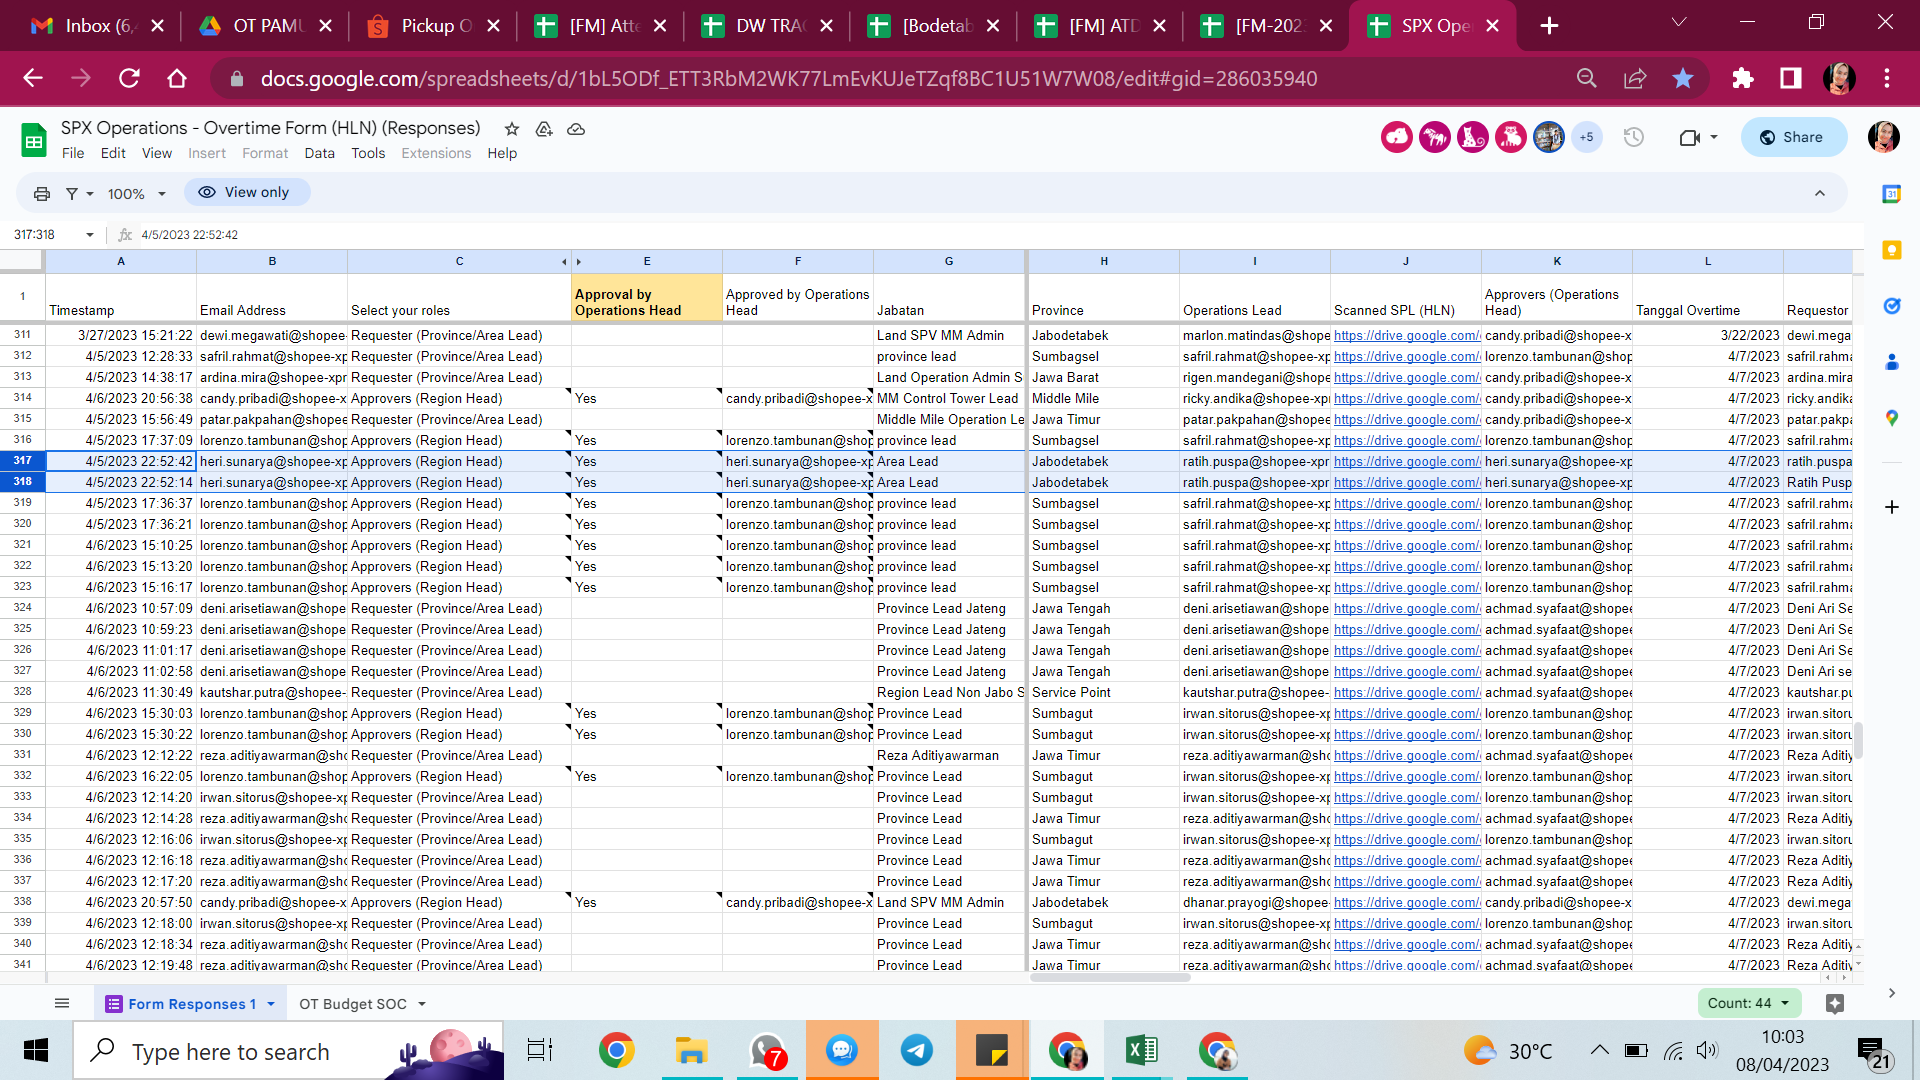Open Google Keep side panel icon
This screenshot has height=1080, width=1920.
[1891, 250]
